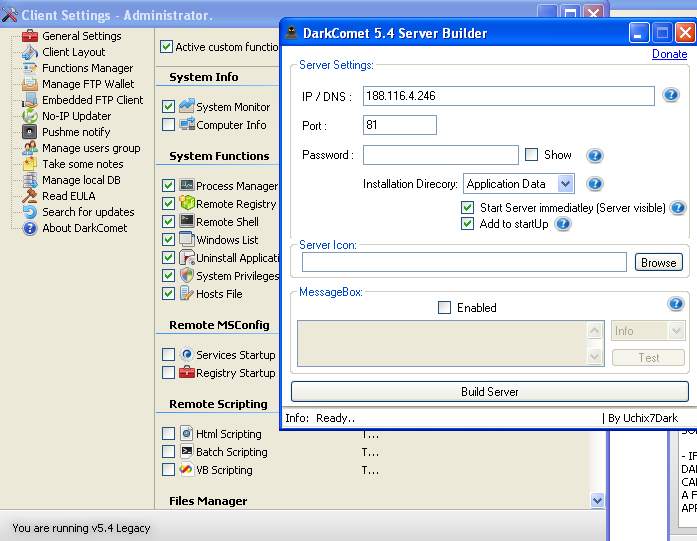Click the MessageBox Test button

(648, 358)
